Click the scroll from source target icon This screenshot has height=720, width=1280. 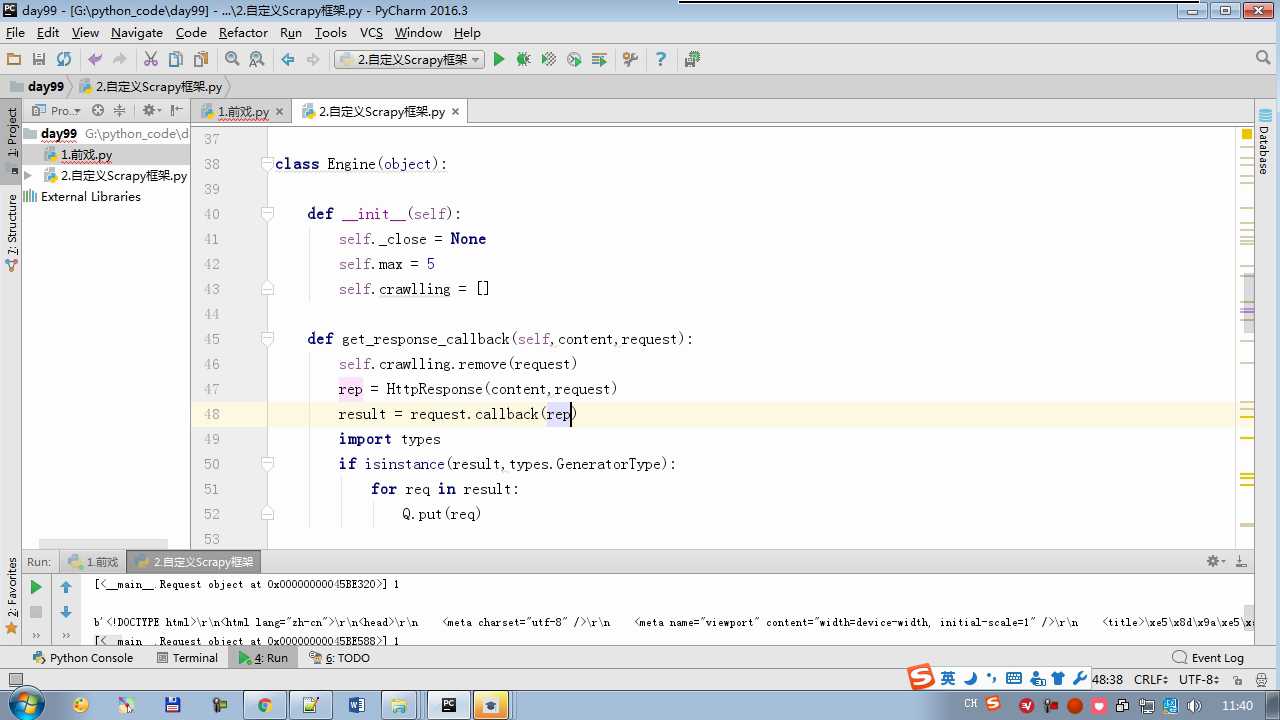click(x=98, y=111)
